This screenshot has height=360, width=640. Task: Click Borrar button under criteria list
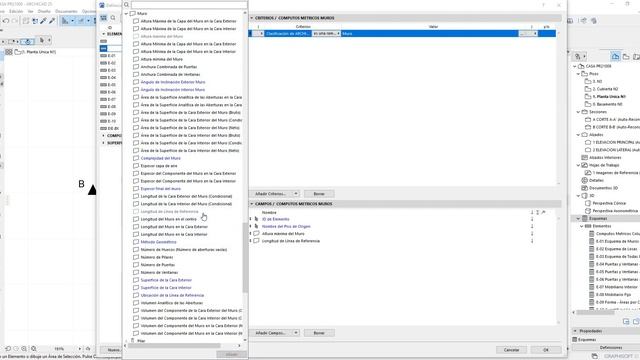pos(319,193)
